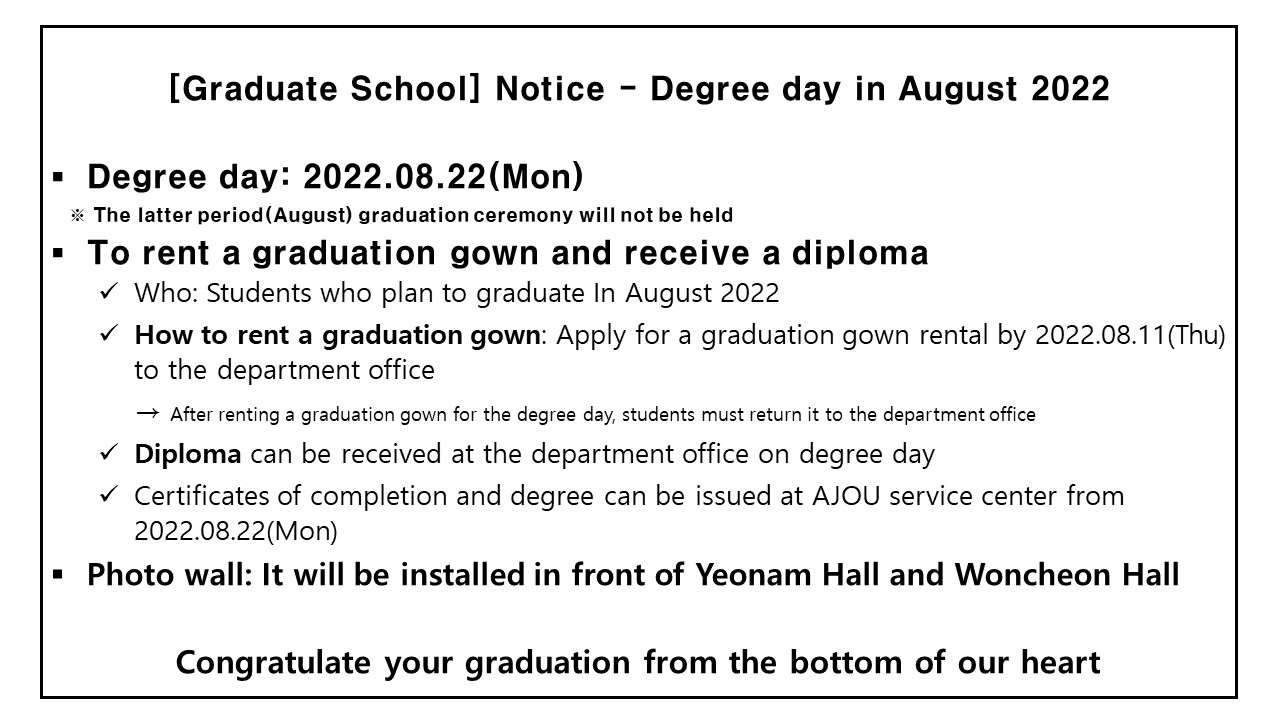Click the note about ceremony not held
The width and height of the screenshot is (1280, 720).
(414, 215)
